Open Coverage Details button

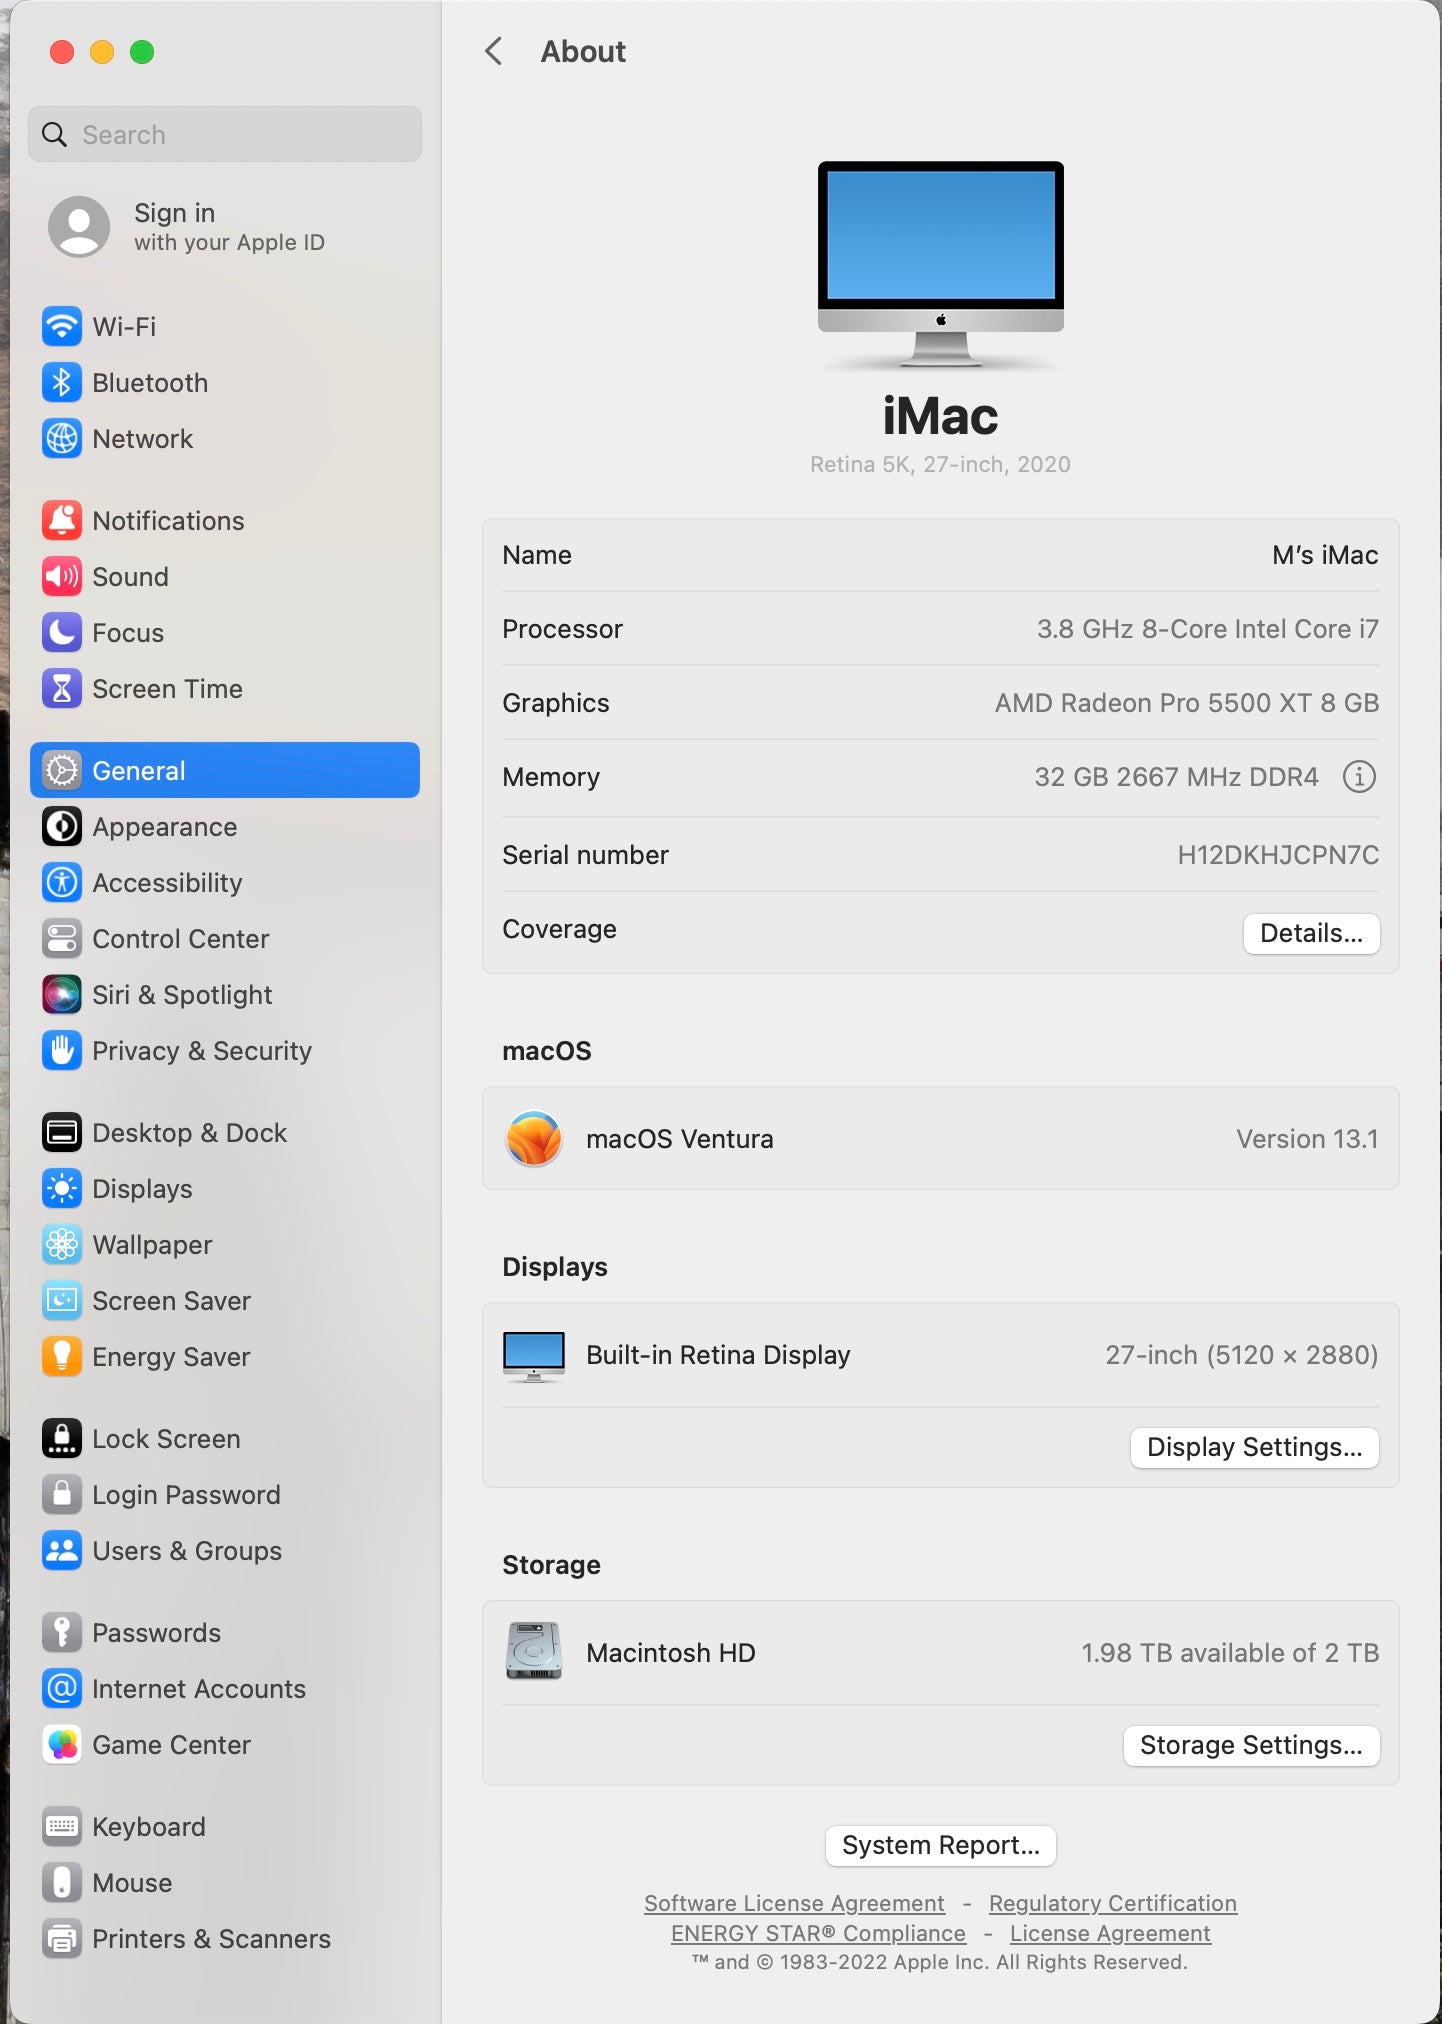[1311, 933]
